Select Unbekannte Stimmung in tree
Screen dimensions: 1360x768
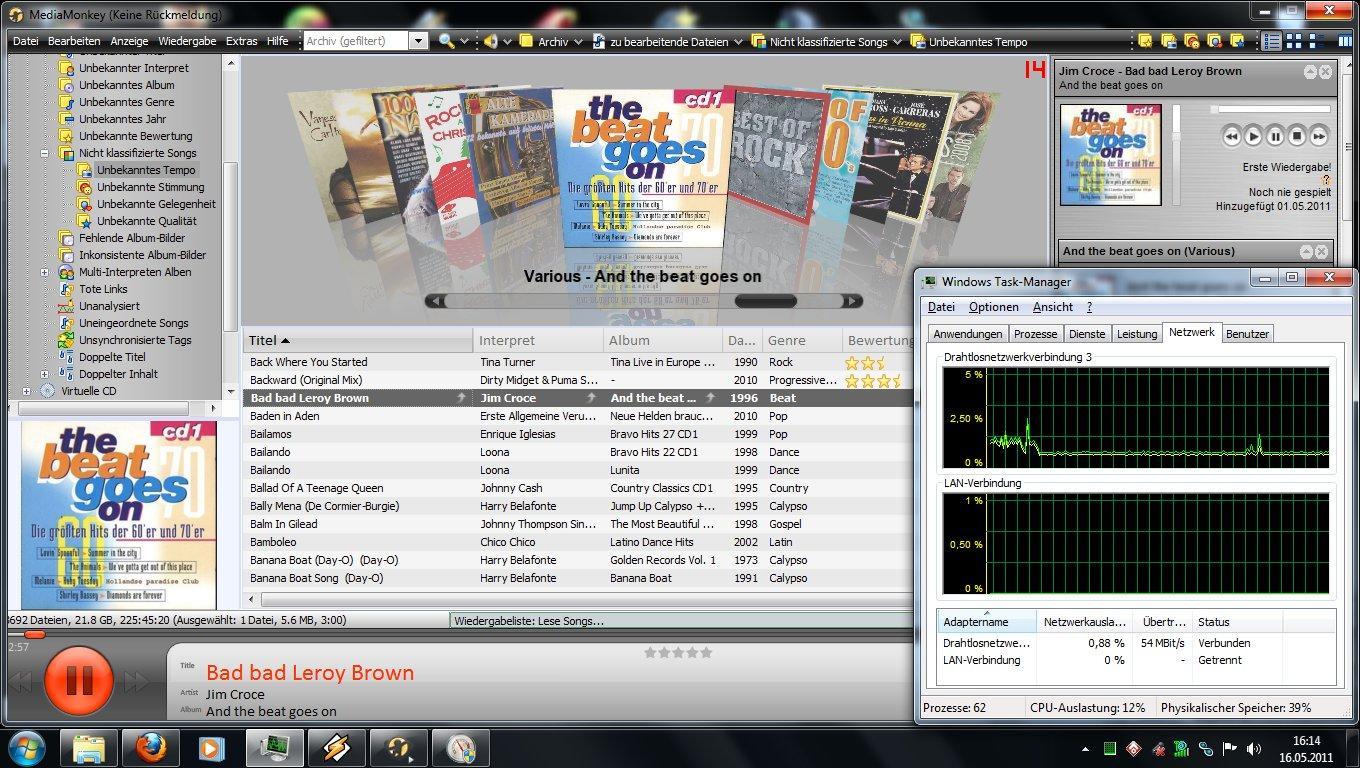pos(150,187)
